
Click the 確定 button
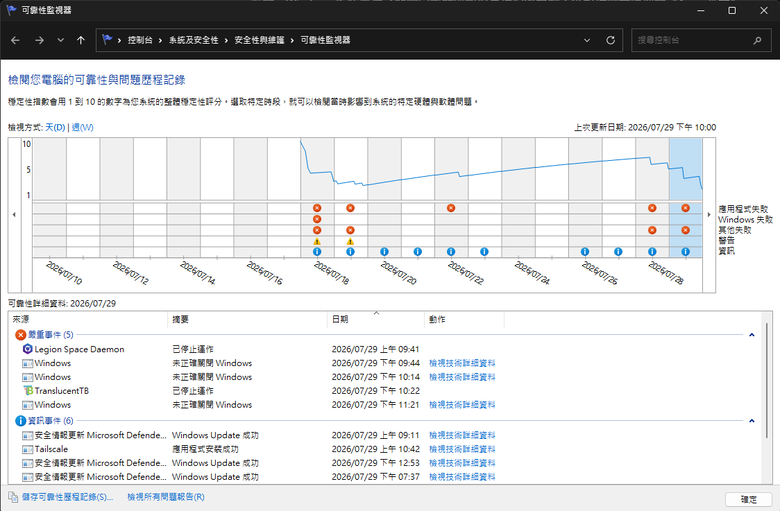pyautogui.click(x=749, y=500)
